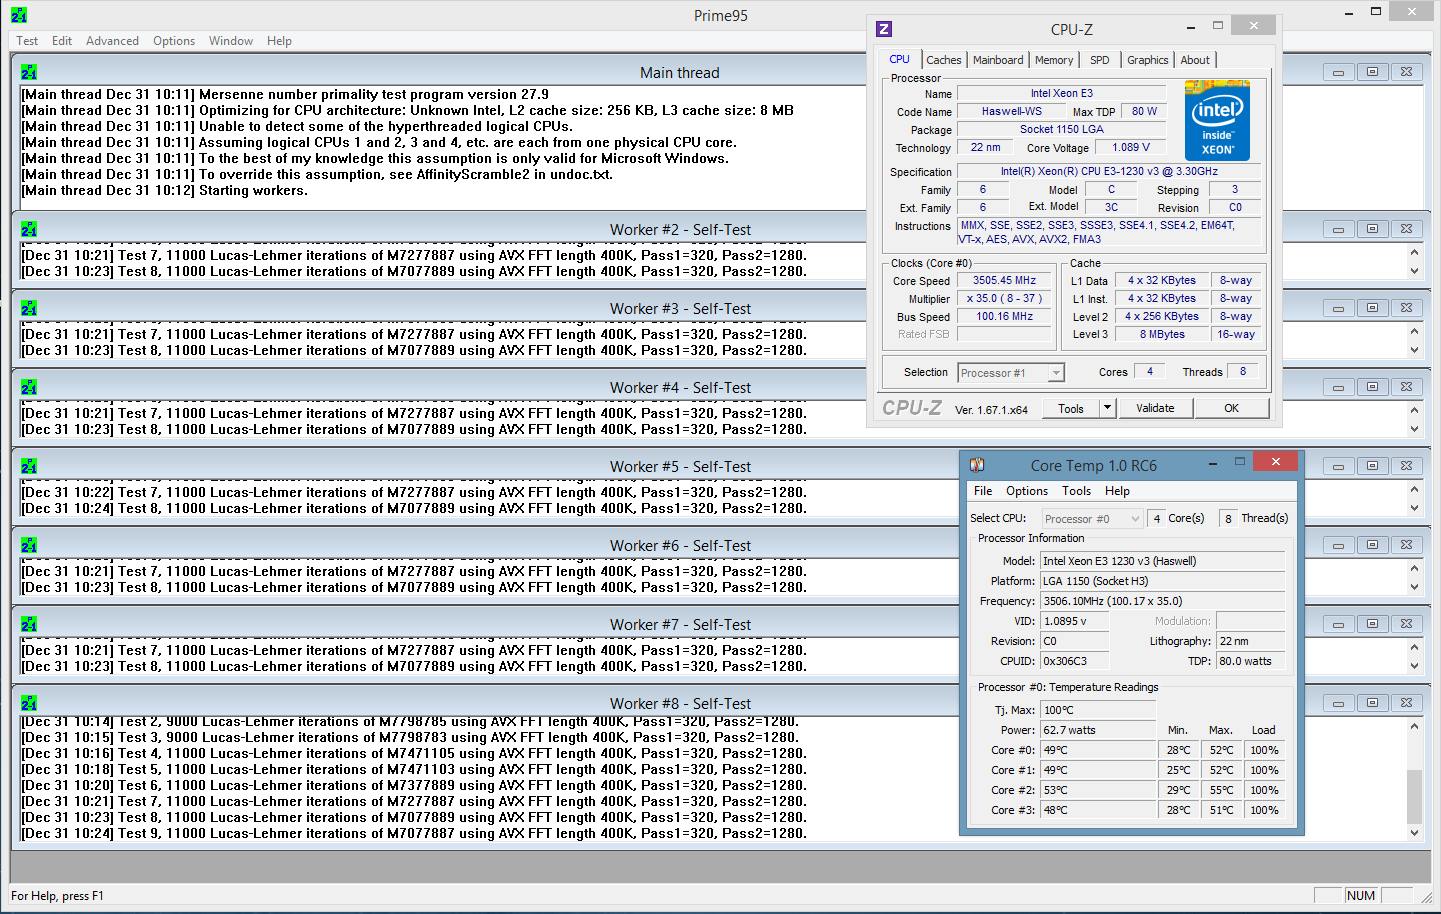Open the Core Temp Options menu
This screenshot has height=914, width=1441.
point(1027,491)
